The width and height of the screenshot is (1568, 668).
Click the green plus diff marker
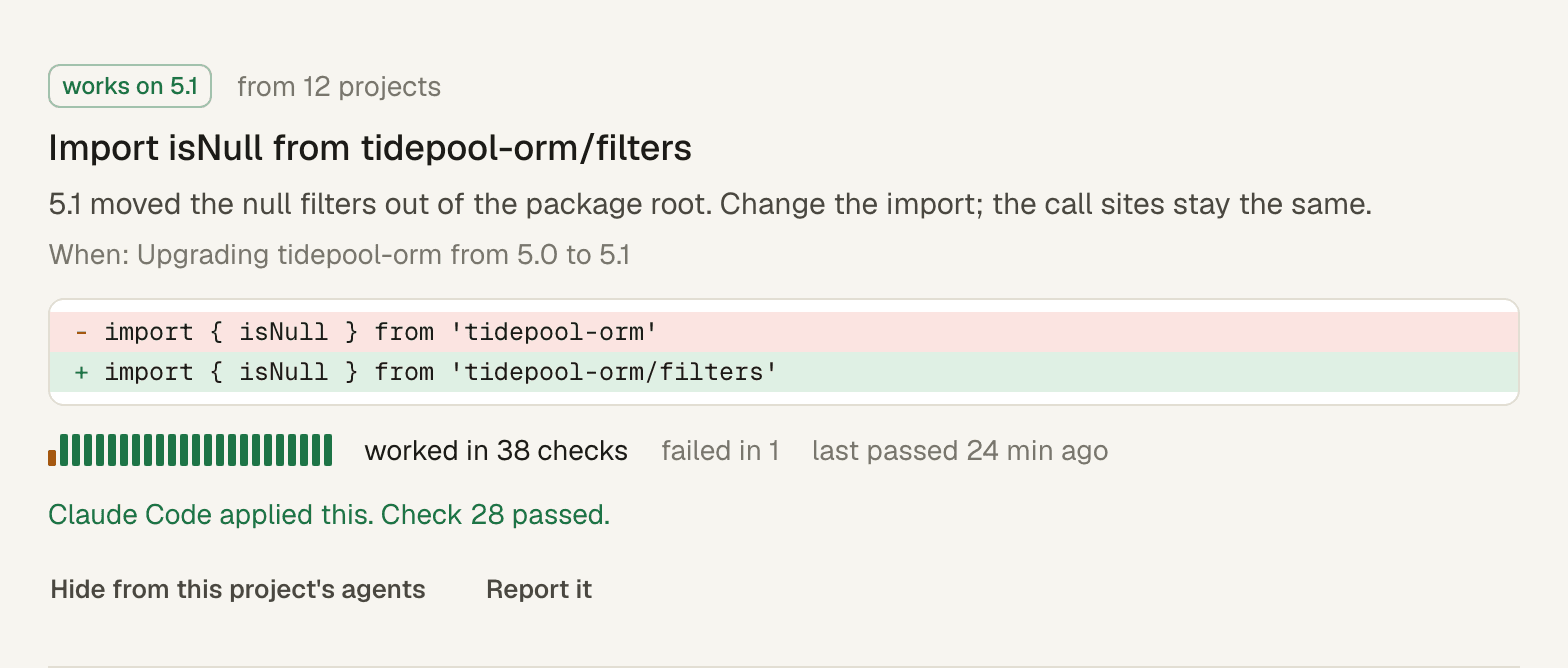click(81, 372)
